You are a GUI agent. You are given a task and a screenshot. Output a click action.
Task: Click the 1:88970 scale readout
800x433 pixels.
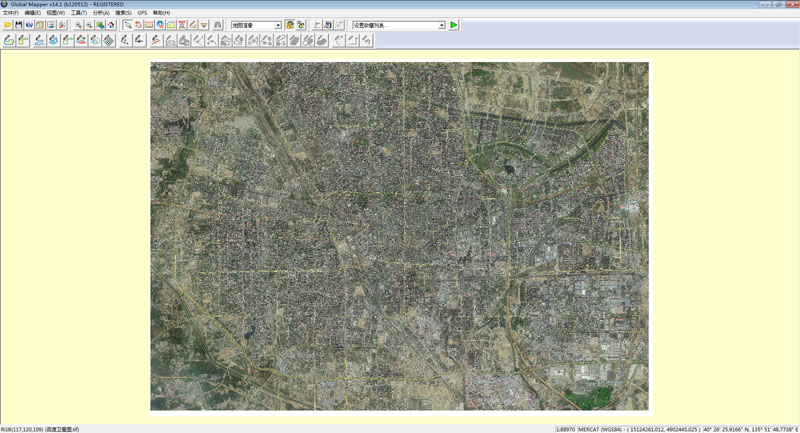[565, 429]
